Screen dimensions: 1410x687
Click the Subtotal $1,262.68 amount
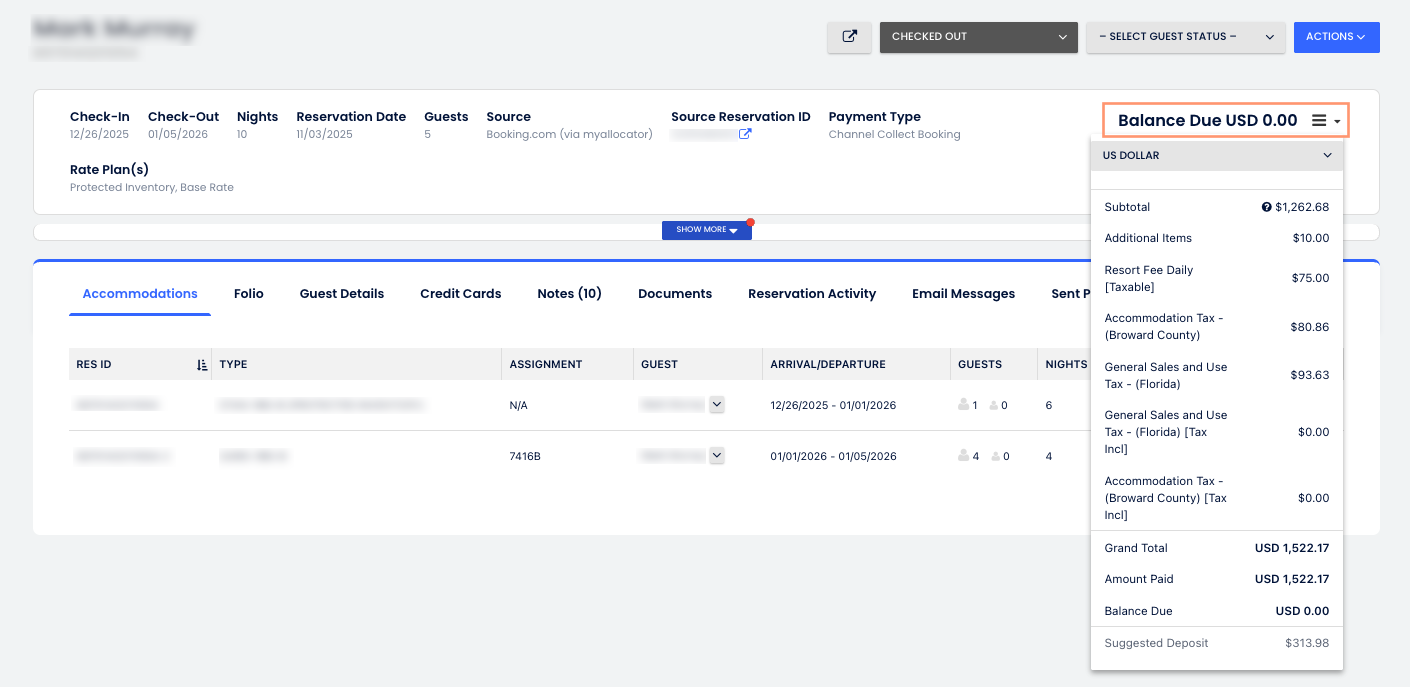tap(1302, 208)
